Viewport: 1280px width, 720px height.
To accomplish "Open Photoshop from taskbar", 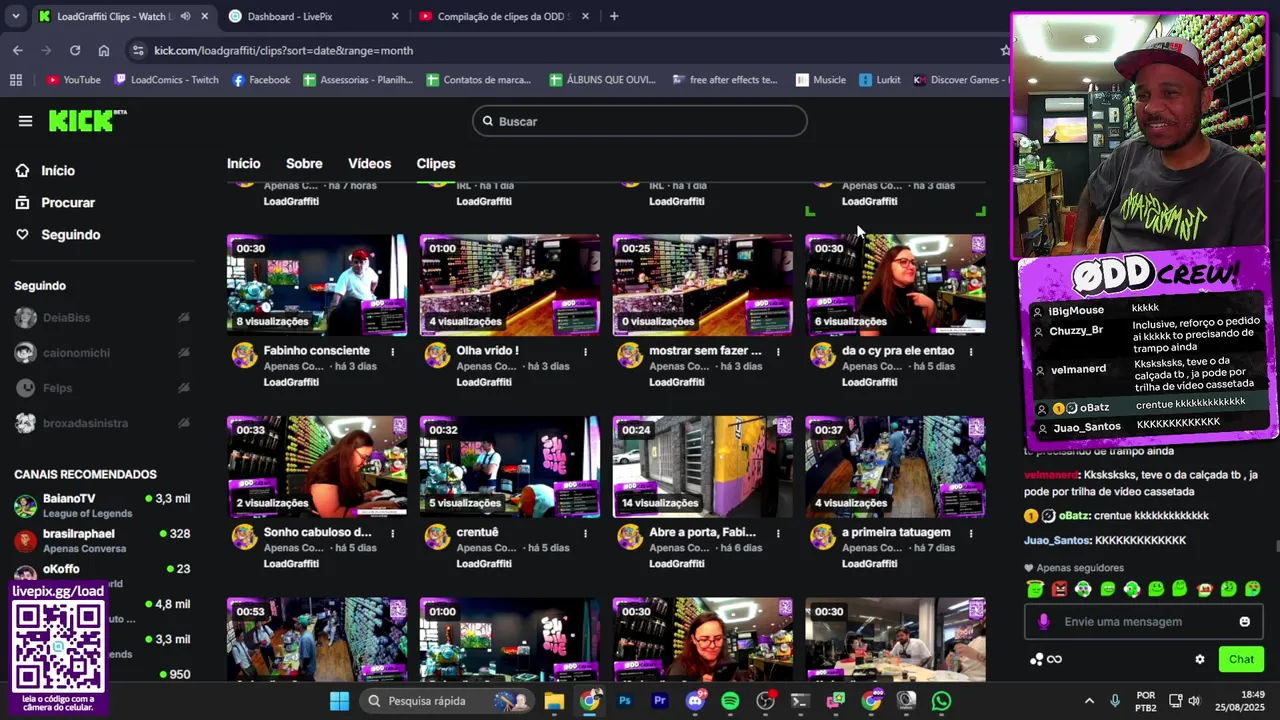I will [x=625, y=701].
